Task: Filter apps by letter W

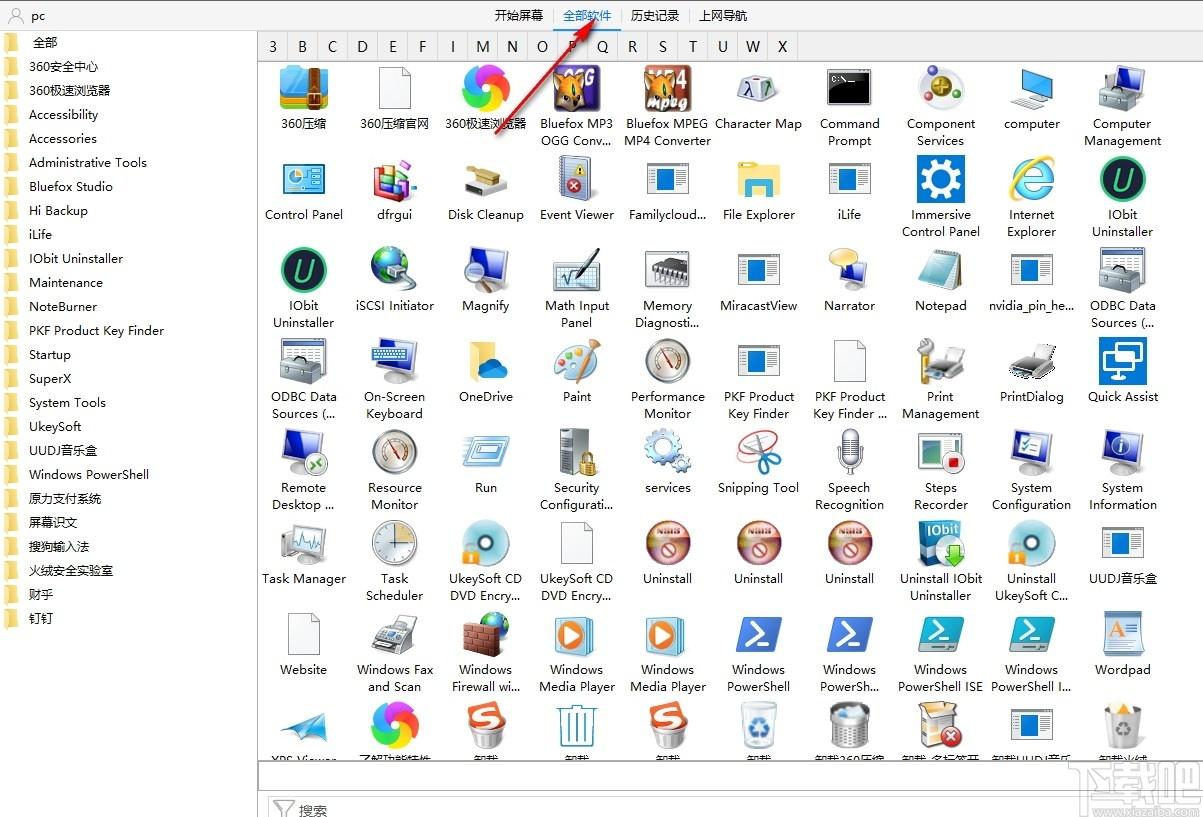Action: (752, 46)
